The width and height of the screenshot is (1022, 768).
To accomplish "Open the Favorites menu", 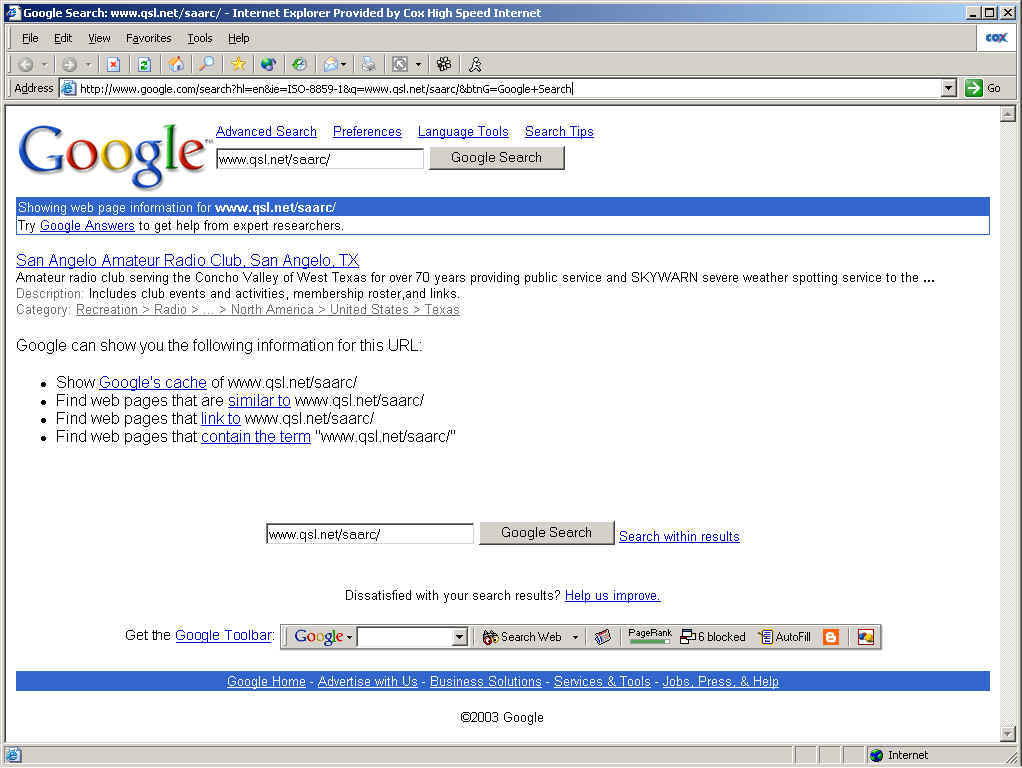I will click(x=149, y=38).
